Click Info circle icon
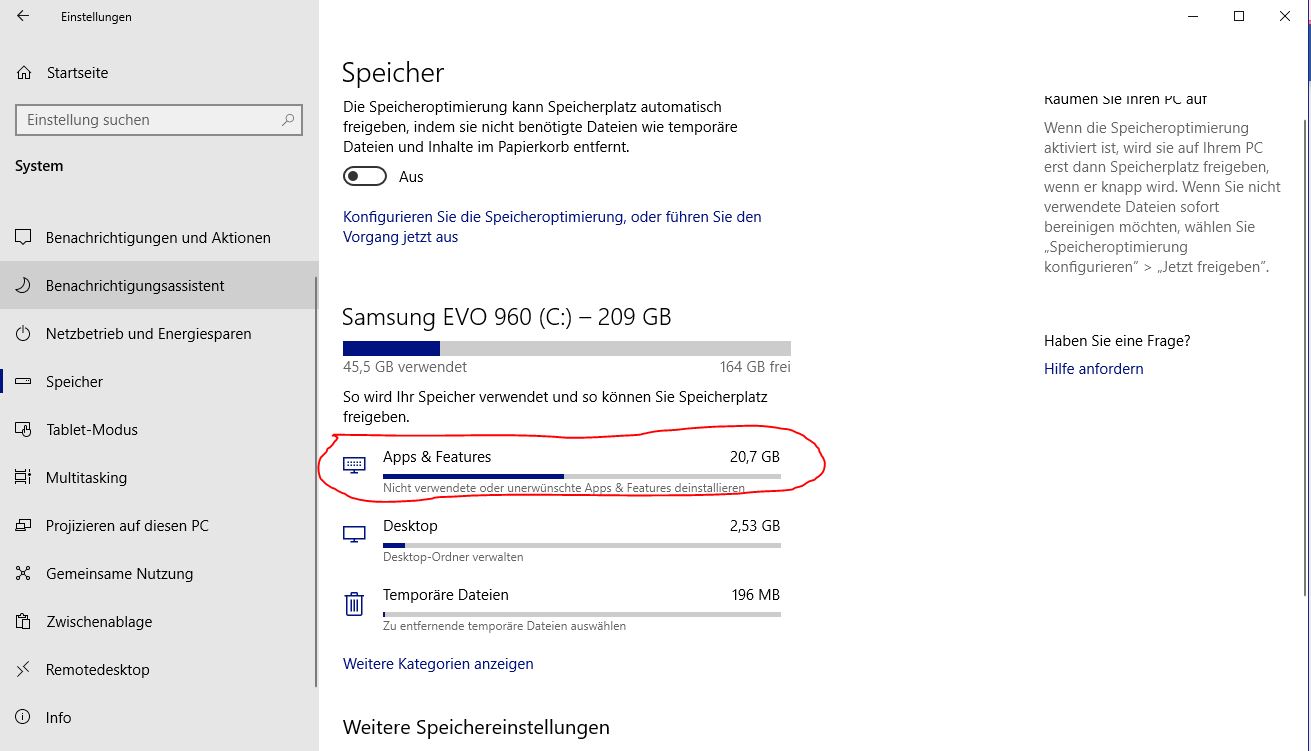Viewport: 1311px width, 751px height. point(24,718)
